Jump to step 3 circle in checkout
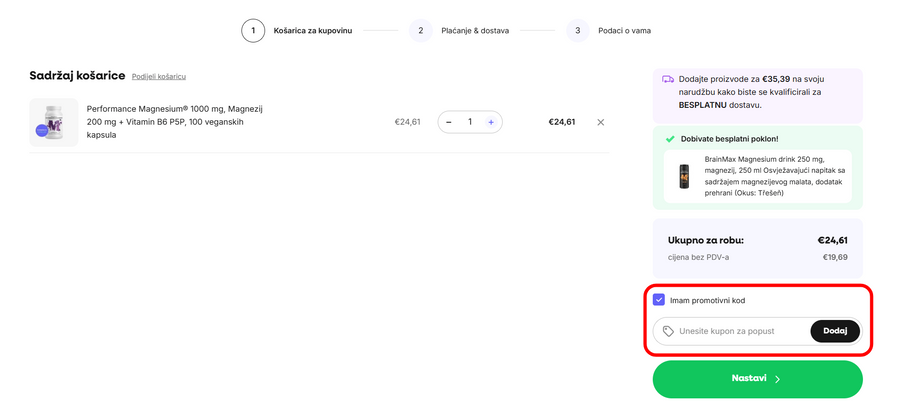Screen dimensions: 900x410 tap(577, 31)
